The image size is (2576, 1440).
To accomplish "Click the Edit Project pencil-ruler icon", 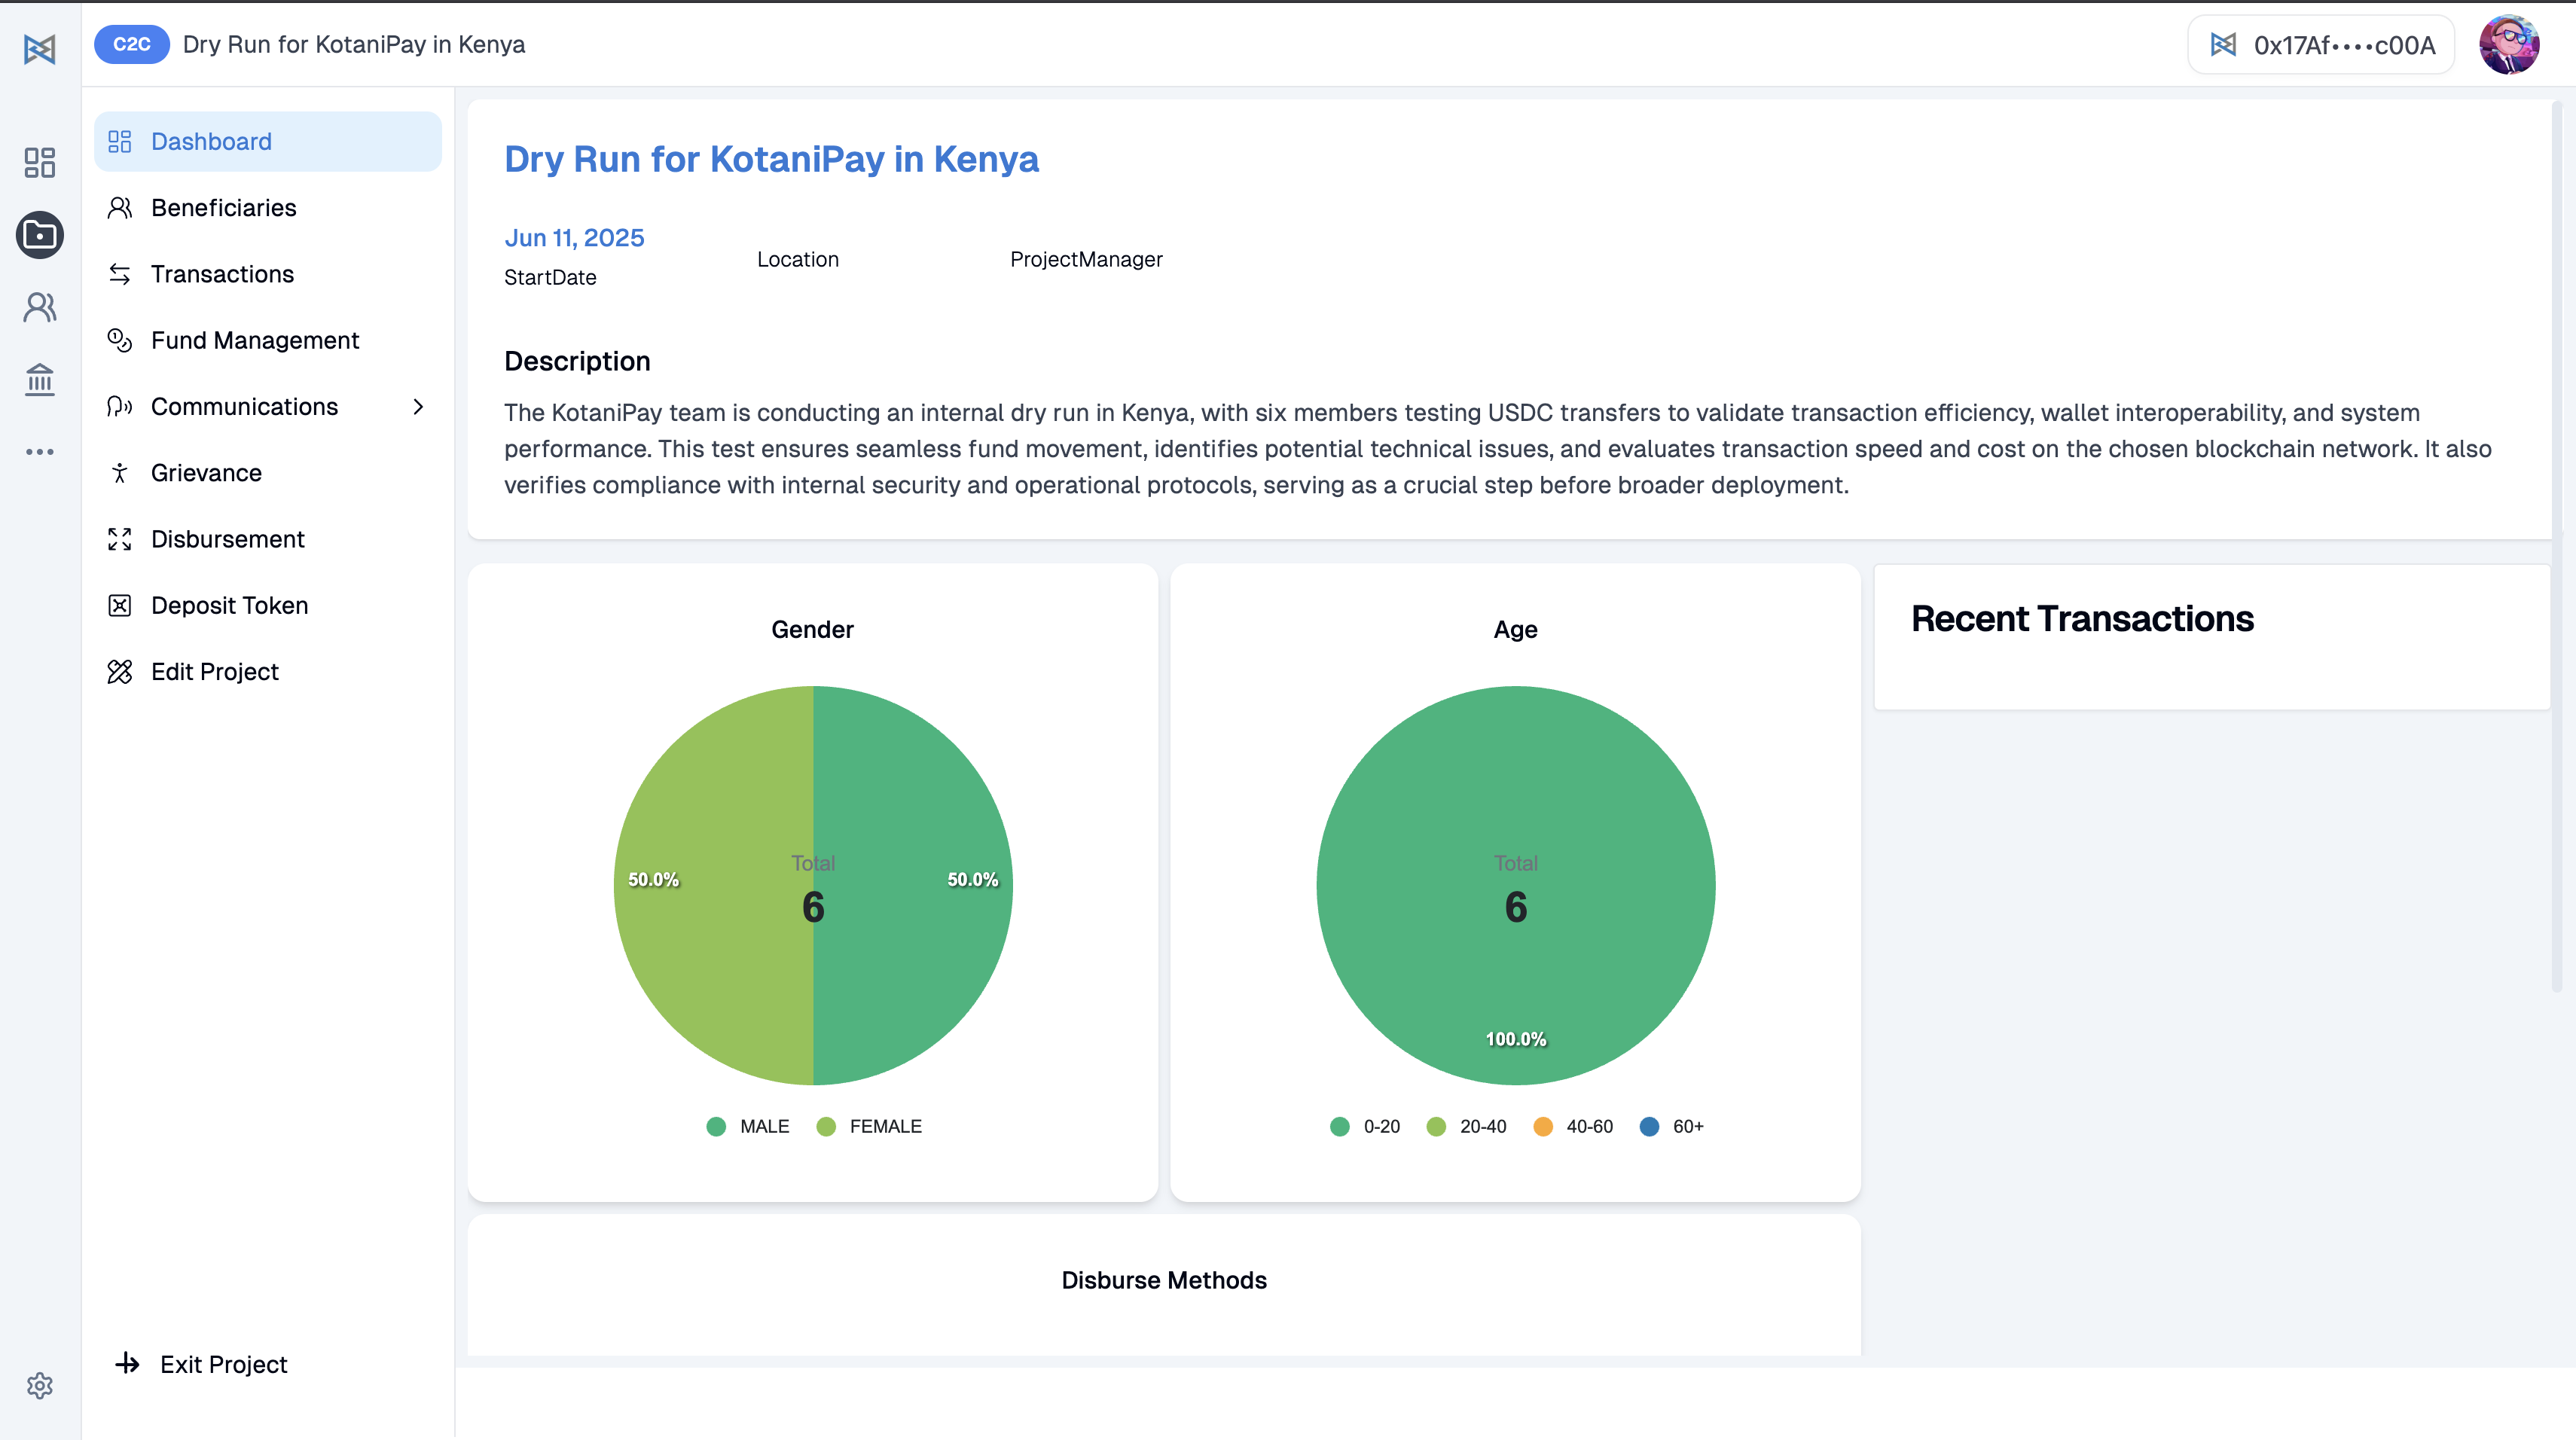I will tap(120, 672).
